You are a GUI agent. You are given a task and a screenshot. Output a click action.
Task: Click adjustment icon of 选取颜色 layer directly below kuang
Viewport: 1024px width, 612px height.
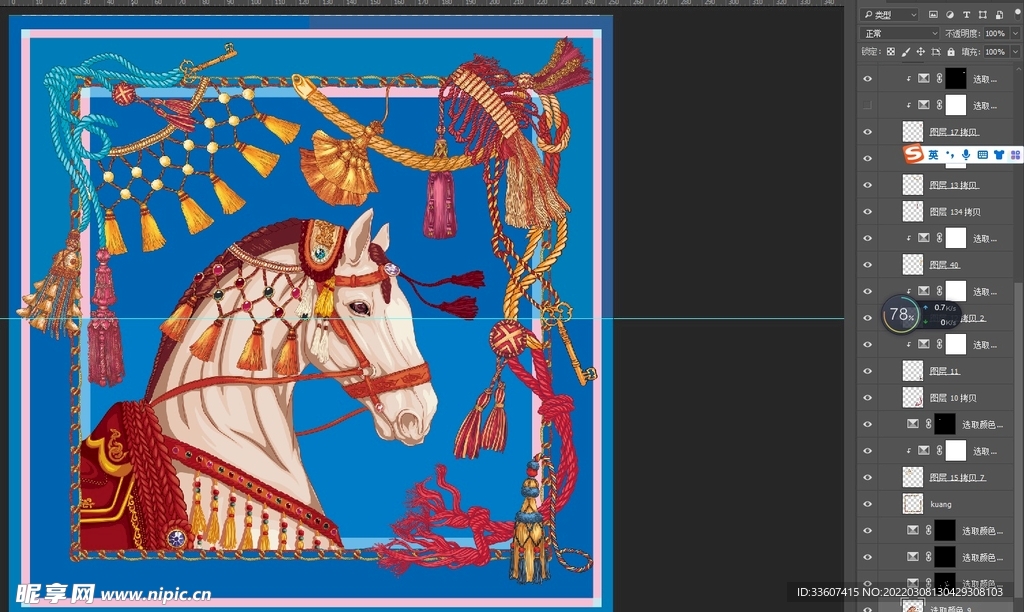(x=912, y=530)
